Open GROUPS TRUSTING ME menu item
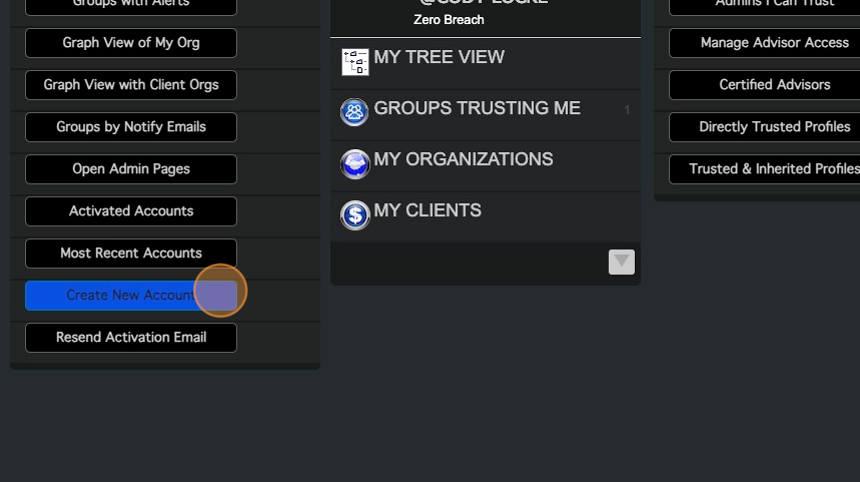Screen dimensions: 860x482 pyautogui.click(x=477, y=109)
